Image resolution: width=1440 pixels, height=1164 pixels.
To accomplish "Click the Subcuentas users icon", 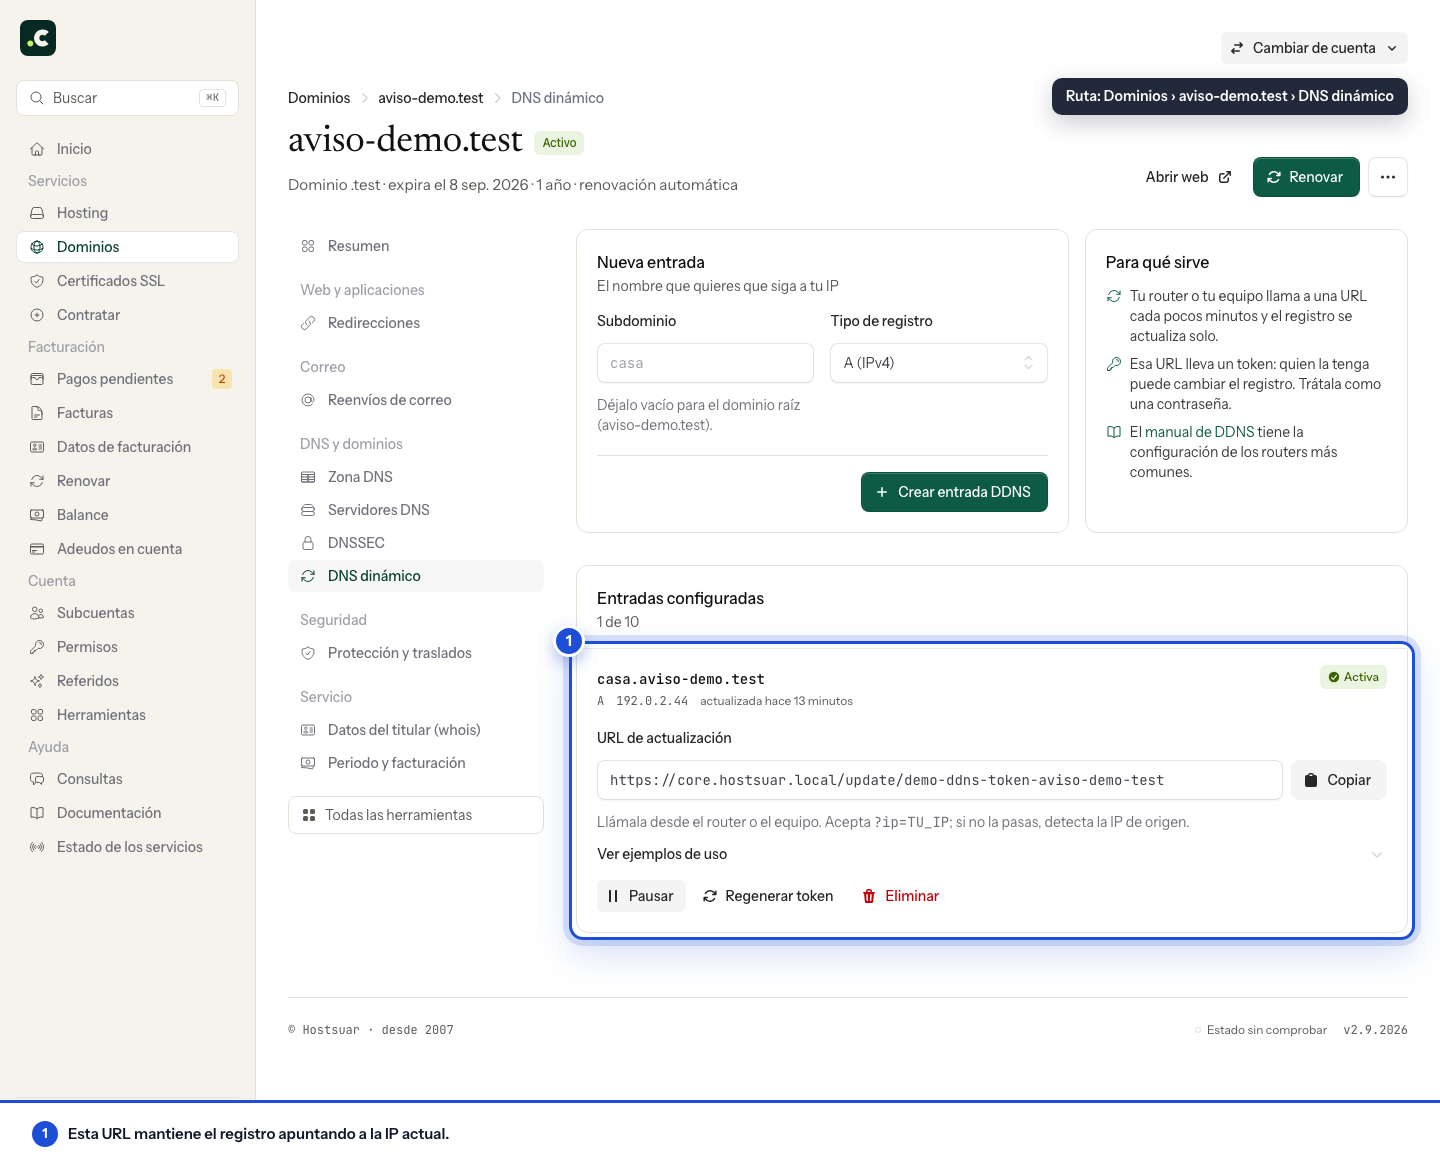I will (x=37, y=613).
